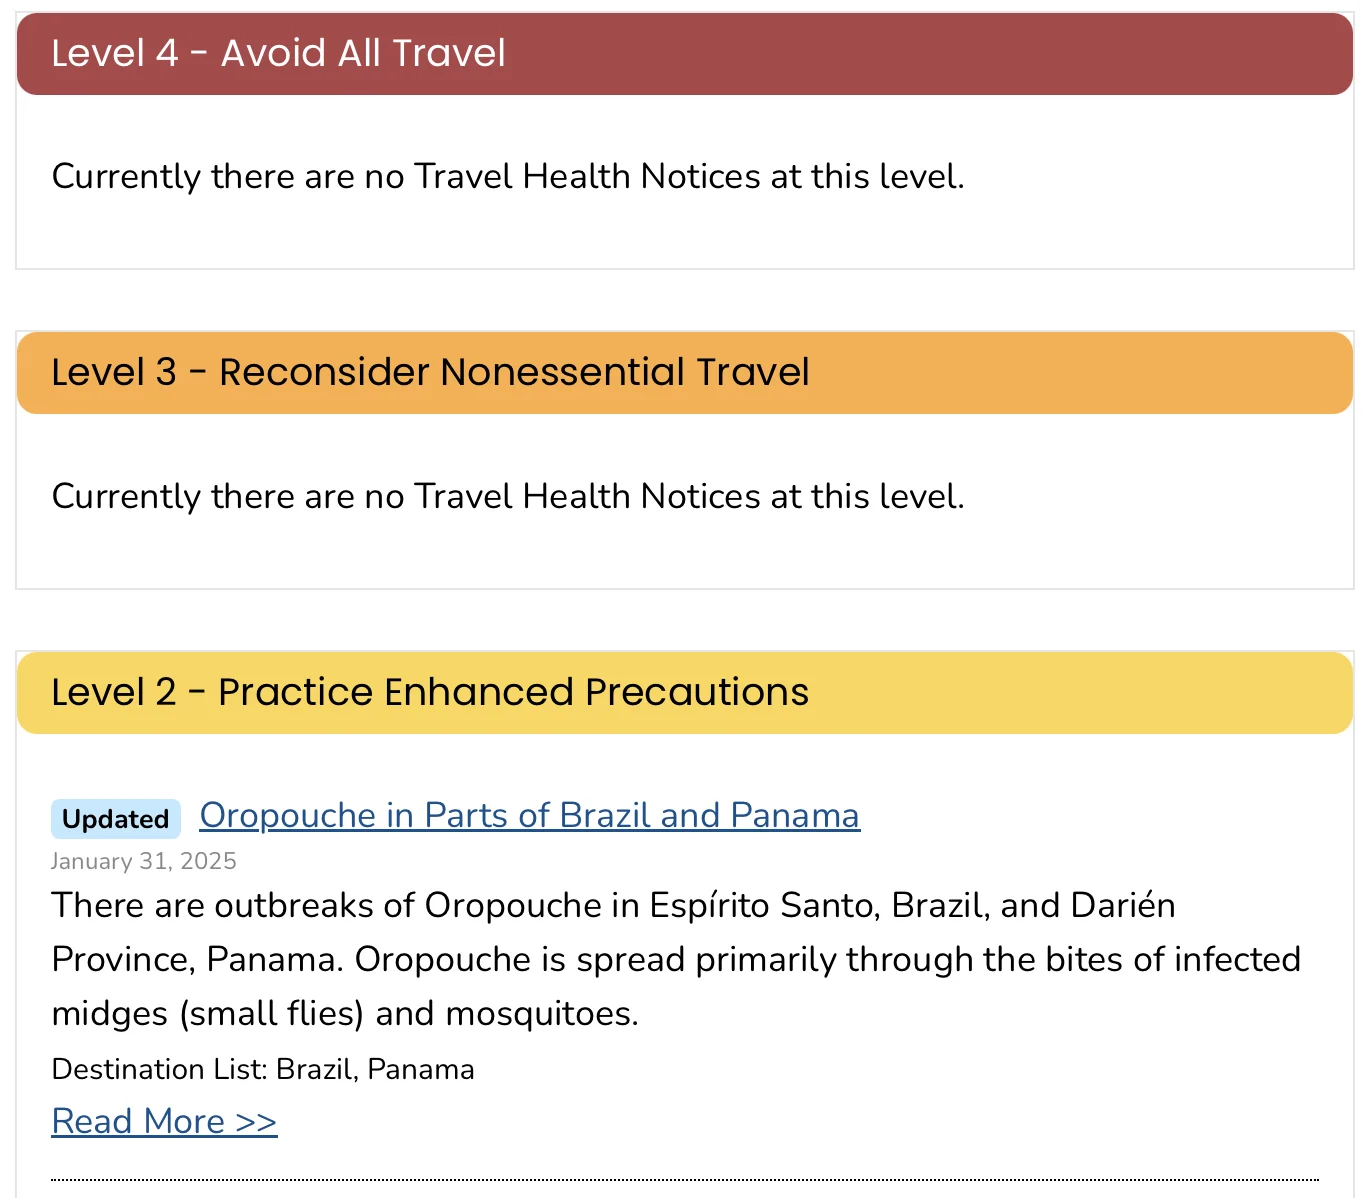The height and width of the screenshot is (1198, 1368).
Task: Click the blue Updated badge
Action: point(116,819)
